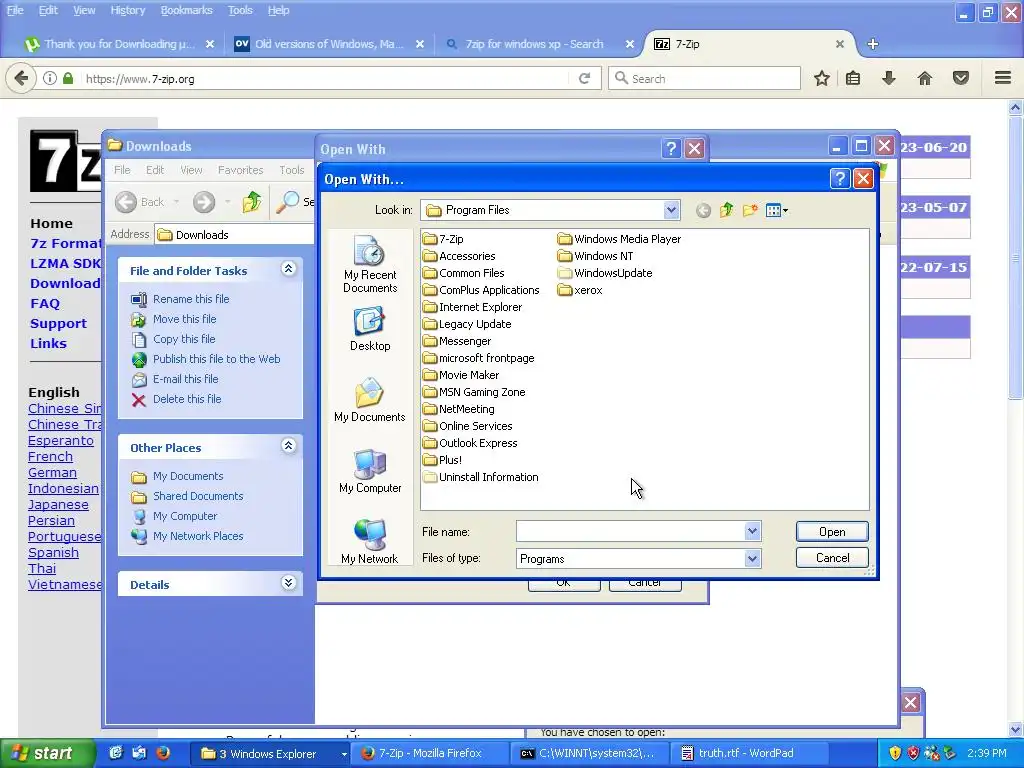The image size is (1024, 768).
Task: Bookmark this page with star icon
Action: [822, 78]
